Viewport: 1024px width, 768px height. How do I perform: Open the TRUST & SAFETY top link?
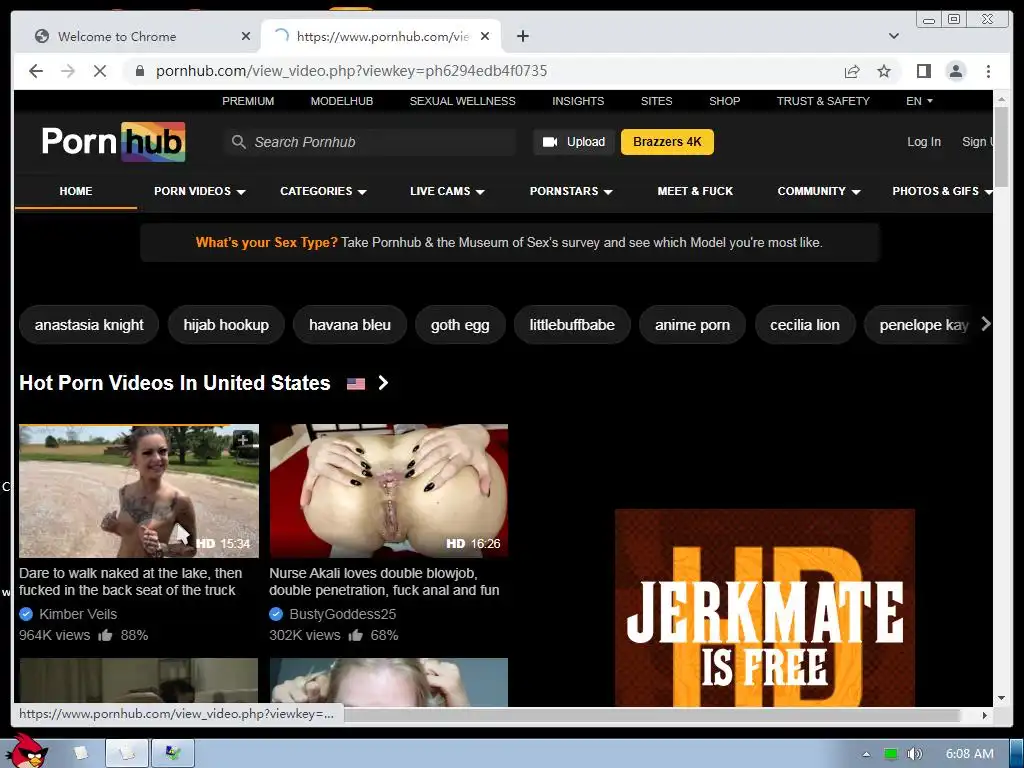tap(823, 101)
